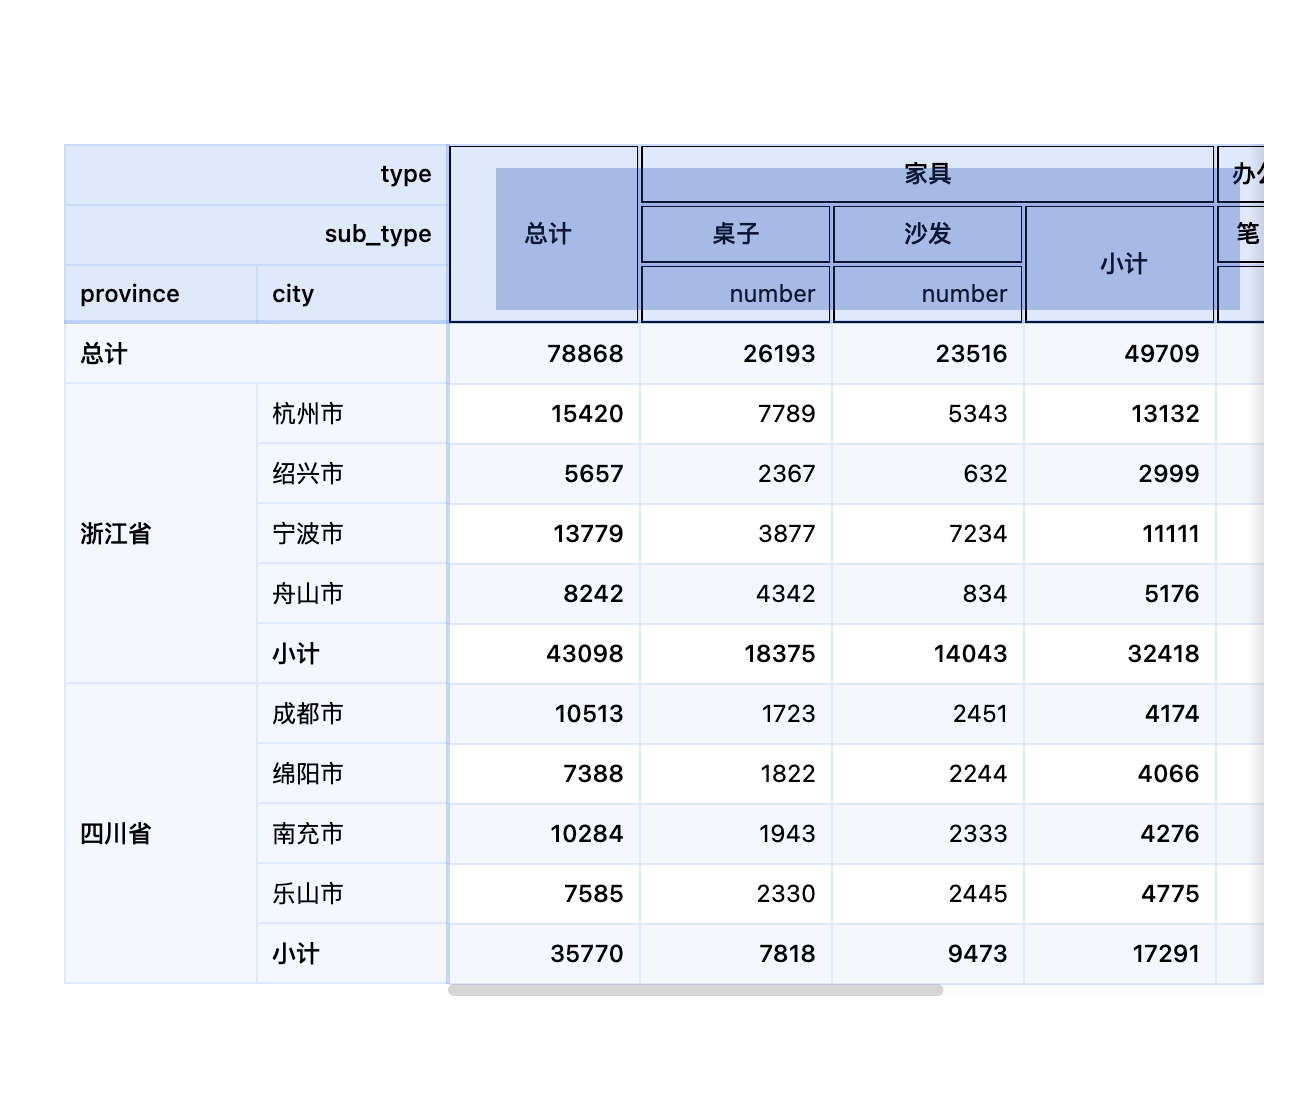Click the horizontal scrollbar thumb below table
This screenshot has width=1290, height=1108.
point(696,990)
